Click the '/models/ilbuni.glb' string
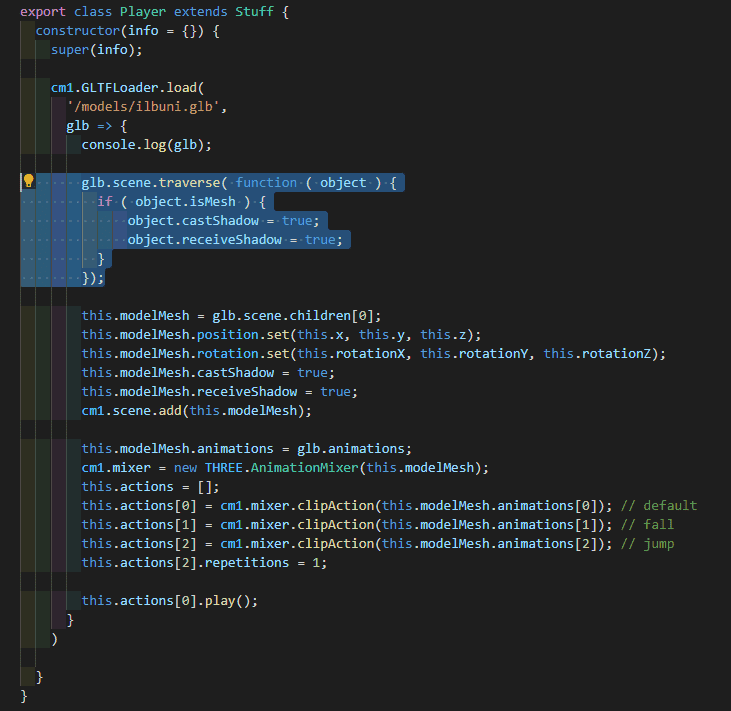 point(143,107)
